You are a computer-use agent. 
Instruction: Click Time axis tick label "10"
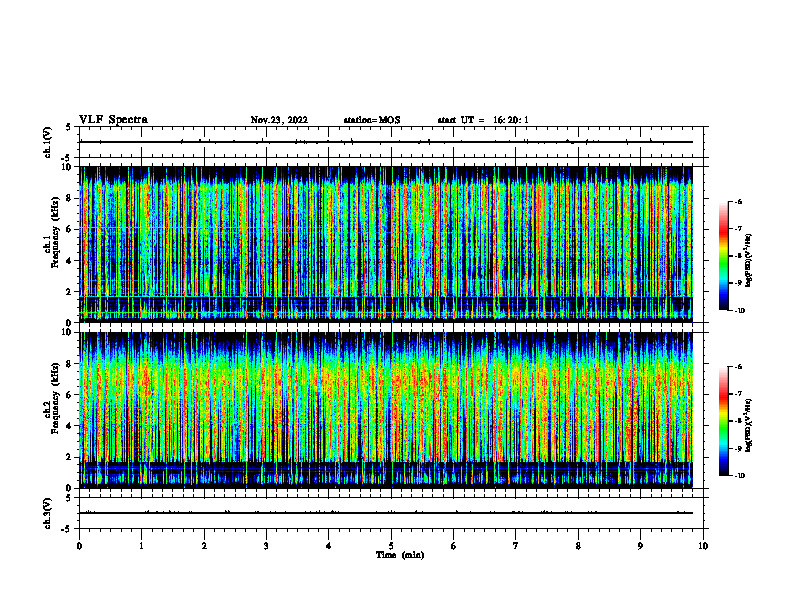point(703,546)
